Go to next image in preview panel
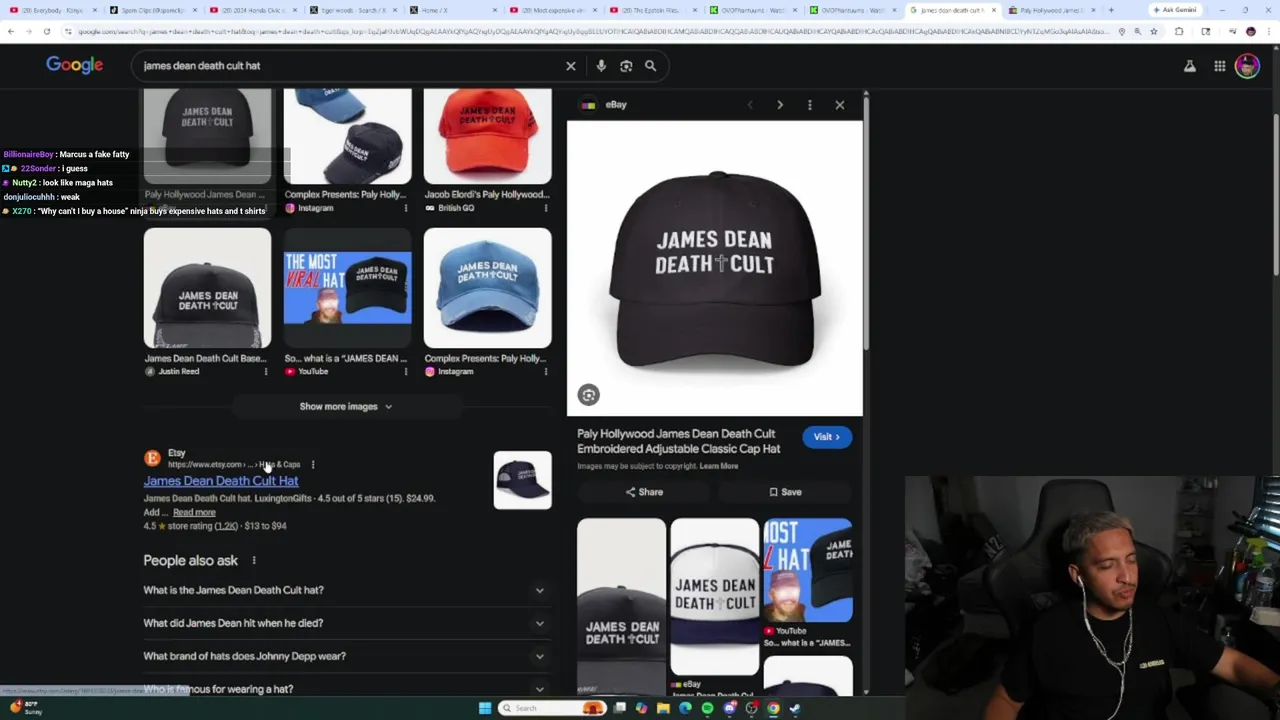This screenshot has width=1280, height=720. tap(780, 105)
